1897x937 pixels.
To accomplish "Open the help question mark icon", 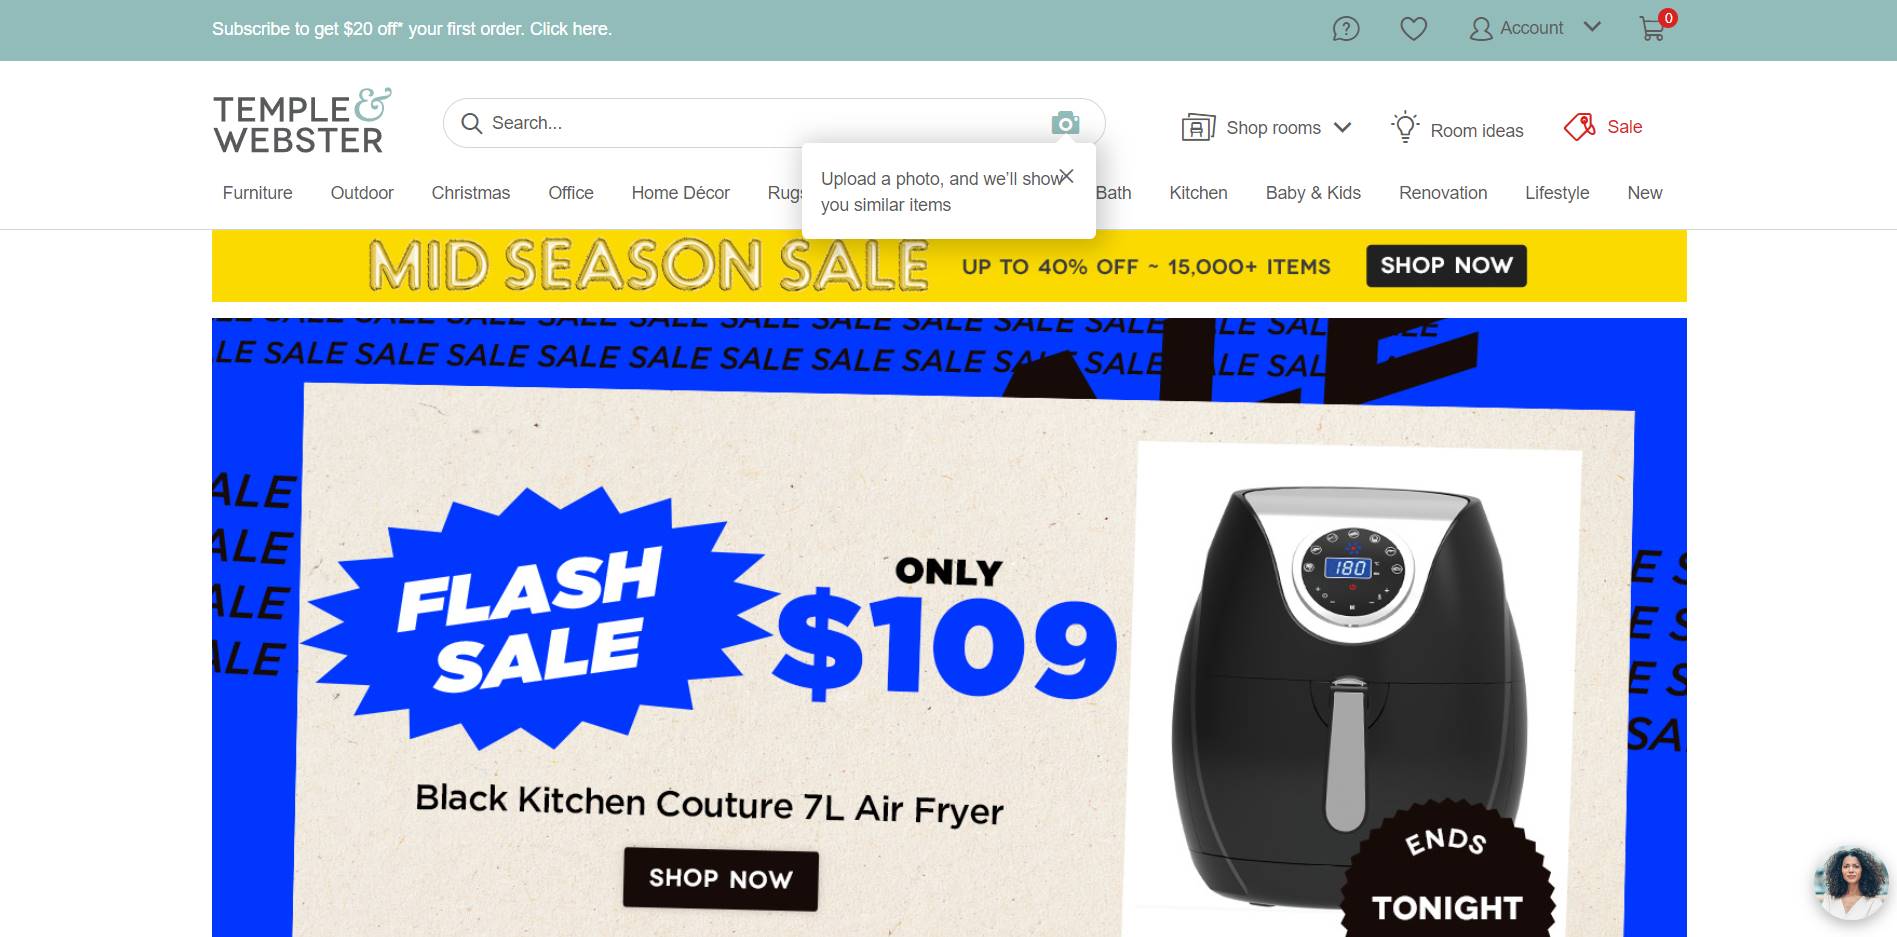I will 1346,29.
